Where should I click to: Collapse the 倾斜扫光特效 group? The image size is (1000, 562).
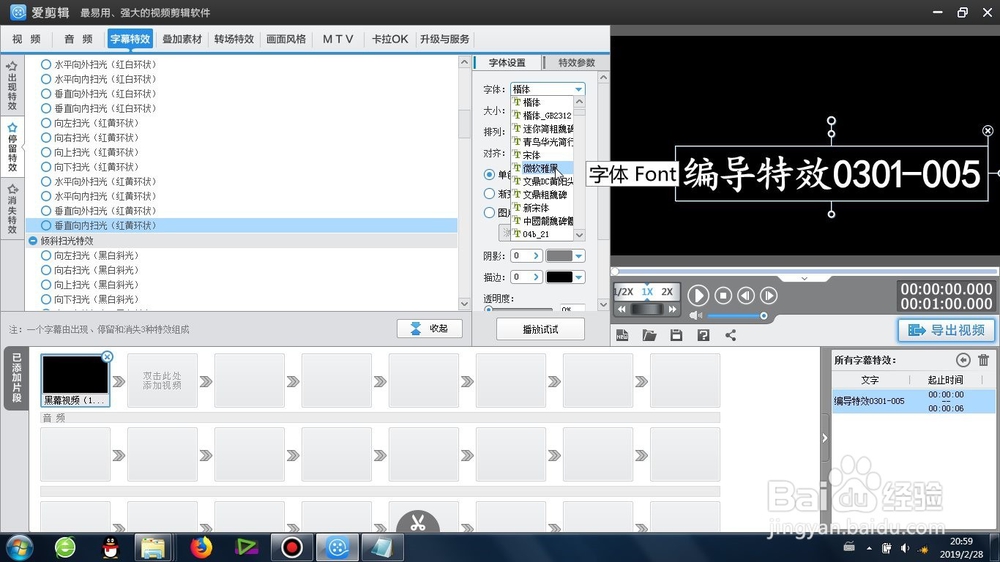[x=33, y=240]
